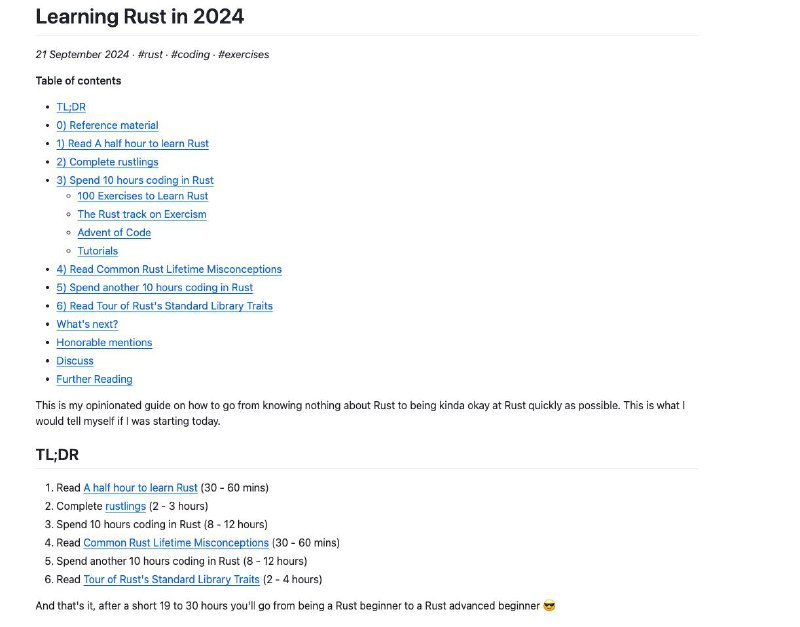800x627 pixels.
Task: Jump to 0) Reference material section
Action: click(x=107, y=126)
